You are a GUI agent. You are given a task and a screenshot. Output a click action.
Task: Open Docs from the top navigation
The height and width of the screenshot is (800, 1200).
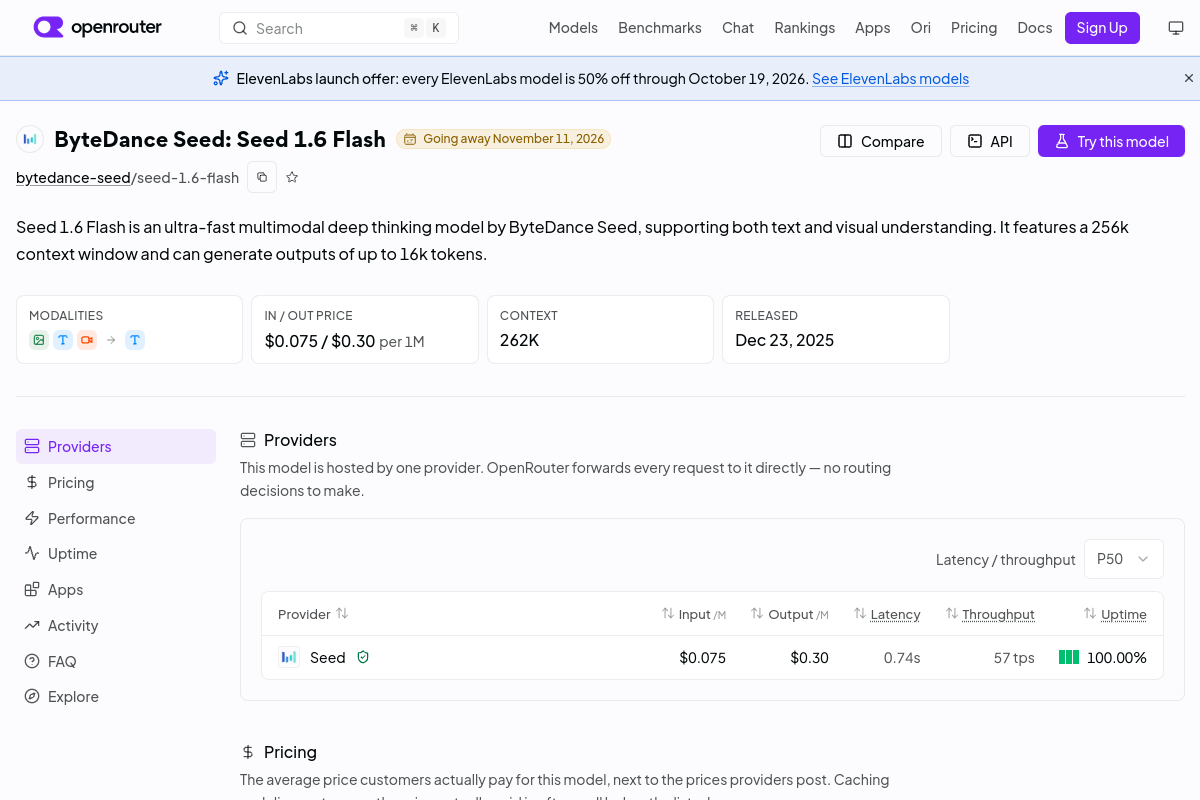1035,28
